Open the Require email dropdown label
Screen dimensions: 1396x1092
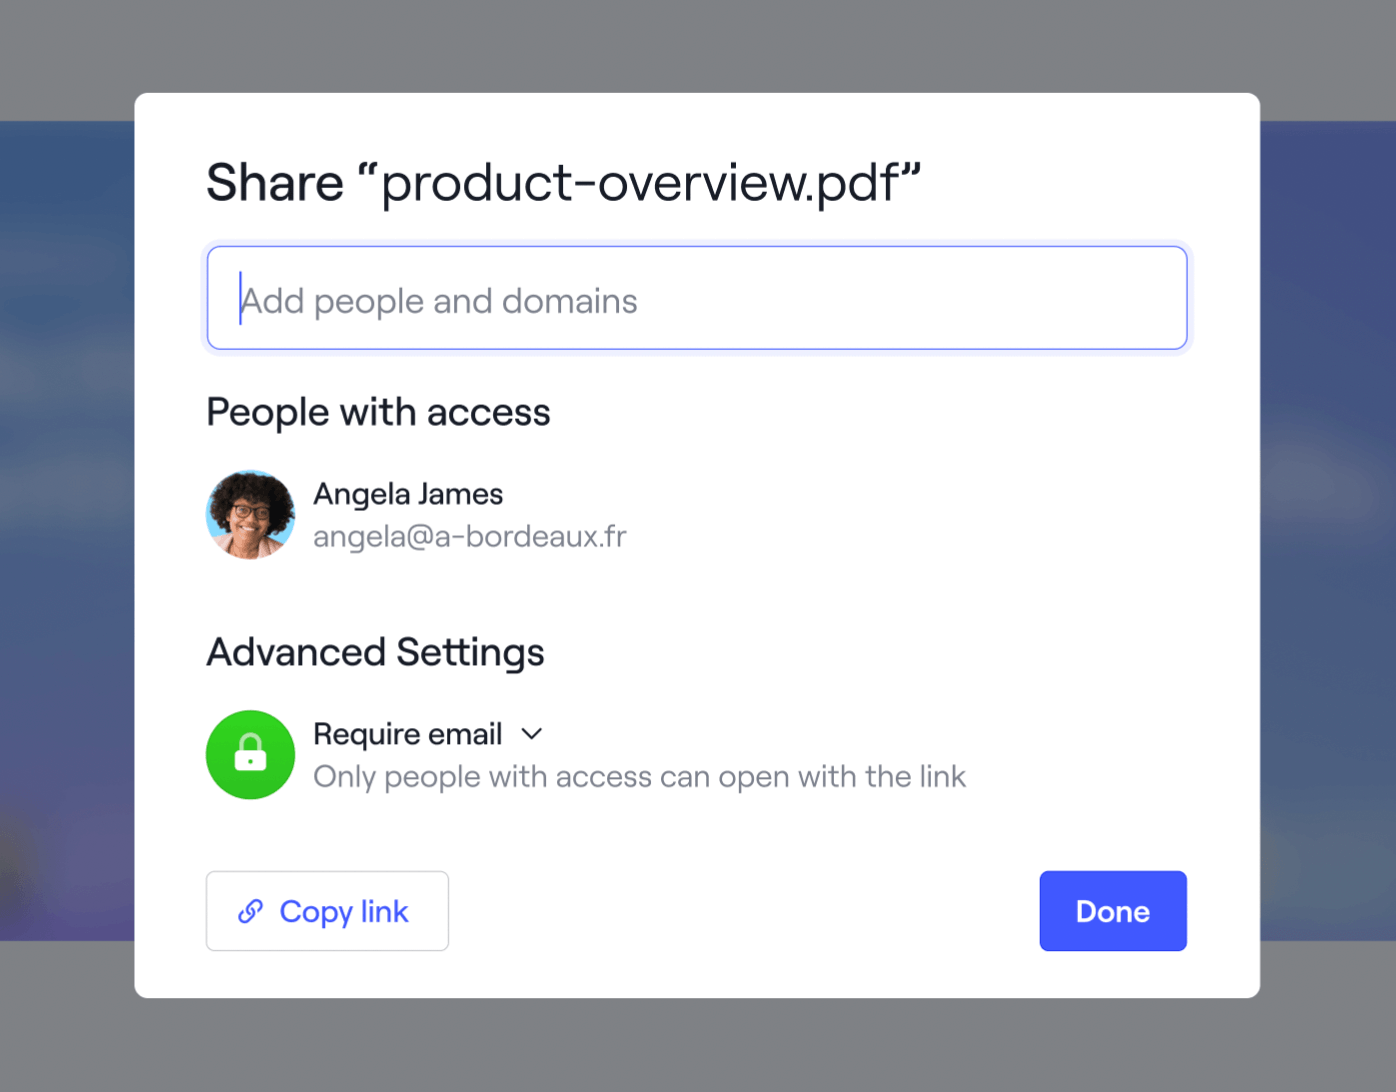coord(407,734)
